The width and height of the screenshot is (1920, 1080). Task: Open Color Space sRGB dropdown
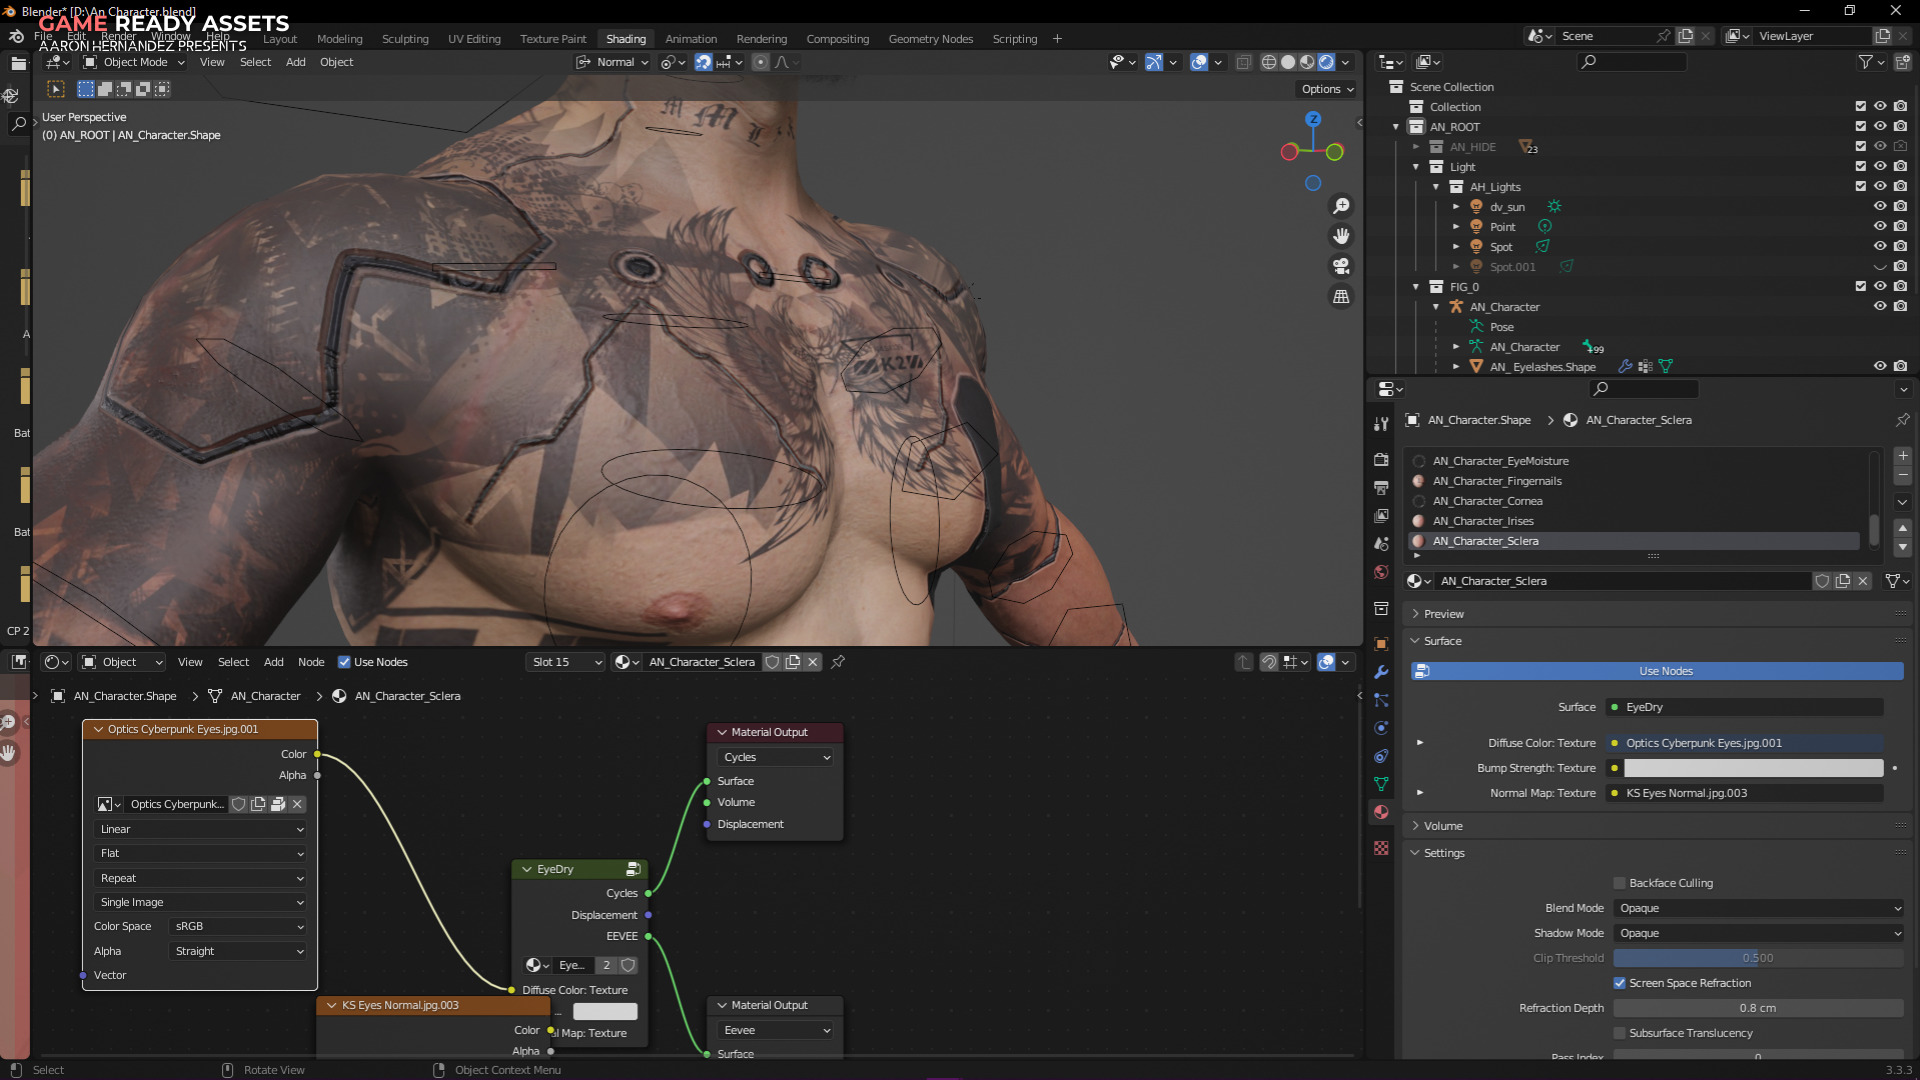click(238, 926)
